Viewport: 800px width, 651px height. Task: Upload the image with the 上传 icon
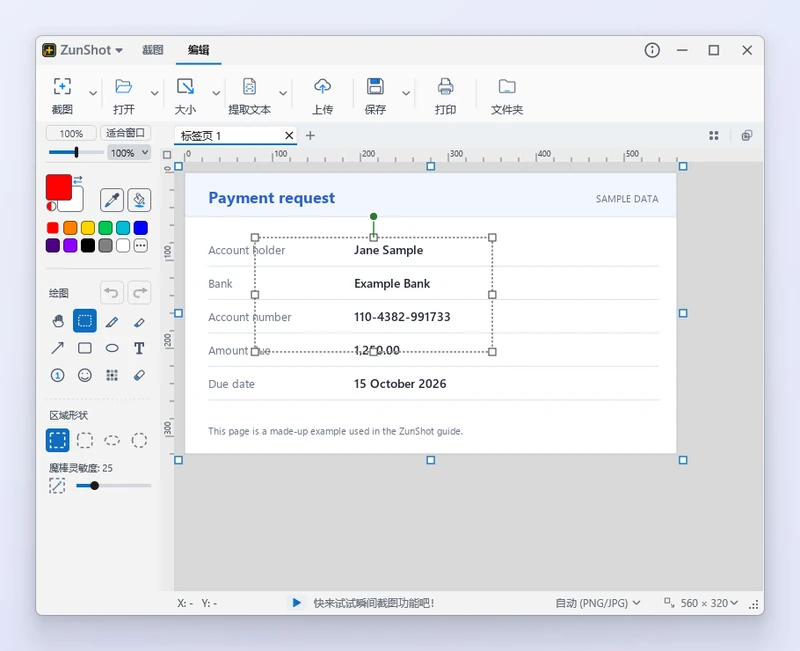322,87
